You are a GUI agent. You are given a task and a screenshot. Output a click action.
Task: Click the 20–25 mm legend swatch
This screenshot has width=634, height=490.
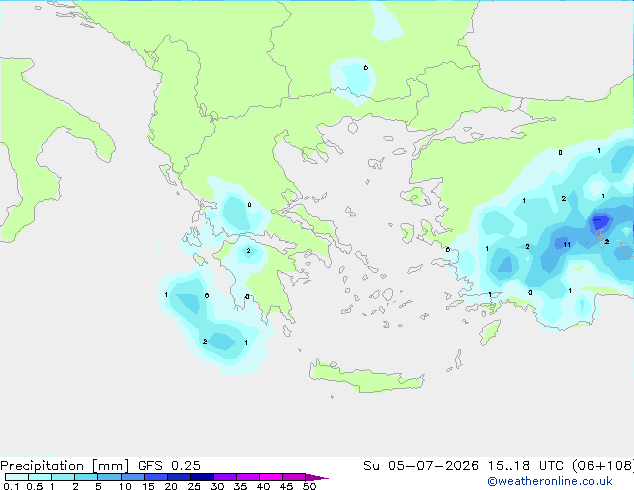pyautogui.click(x=179, y=477)
